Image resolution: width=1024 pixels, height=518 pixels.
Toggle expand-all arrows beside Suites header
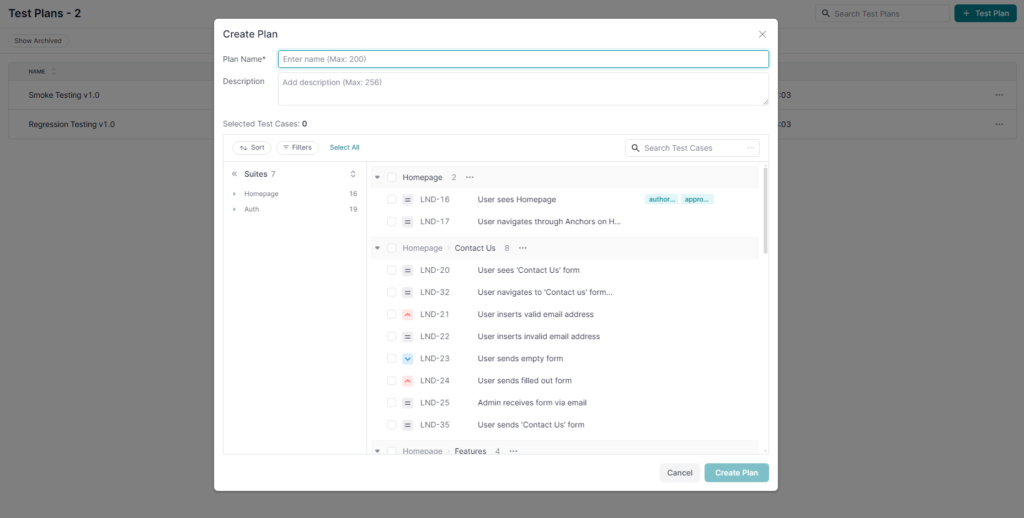353,174
